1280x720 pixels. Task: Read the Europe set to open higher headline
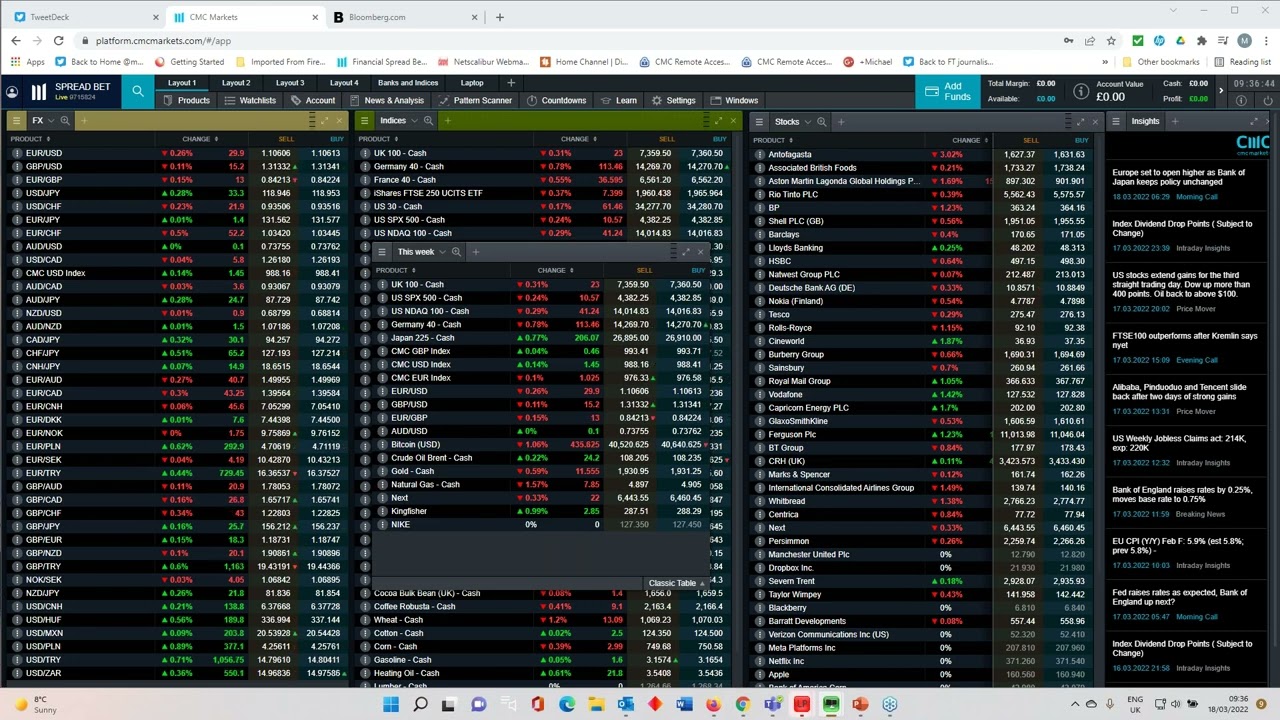pyautogui.click(x=1179, y=177)
